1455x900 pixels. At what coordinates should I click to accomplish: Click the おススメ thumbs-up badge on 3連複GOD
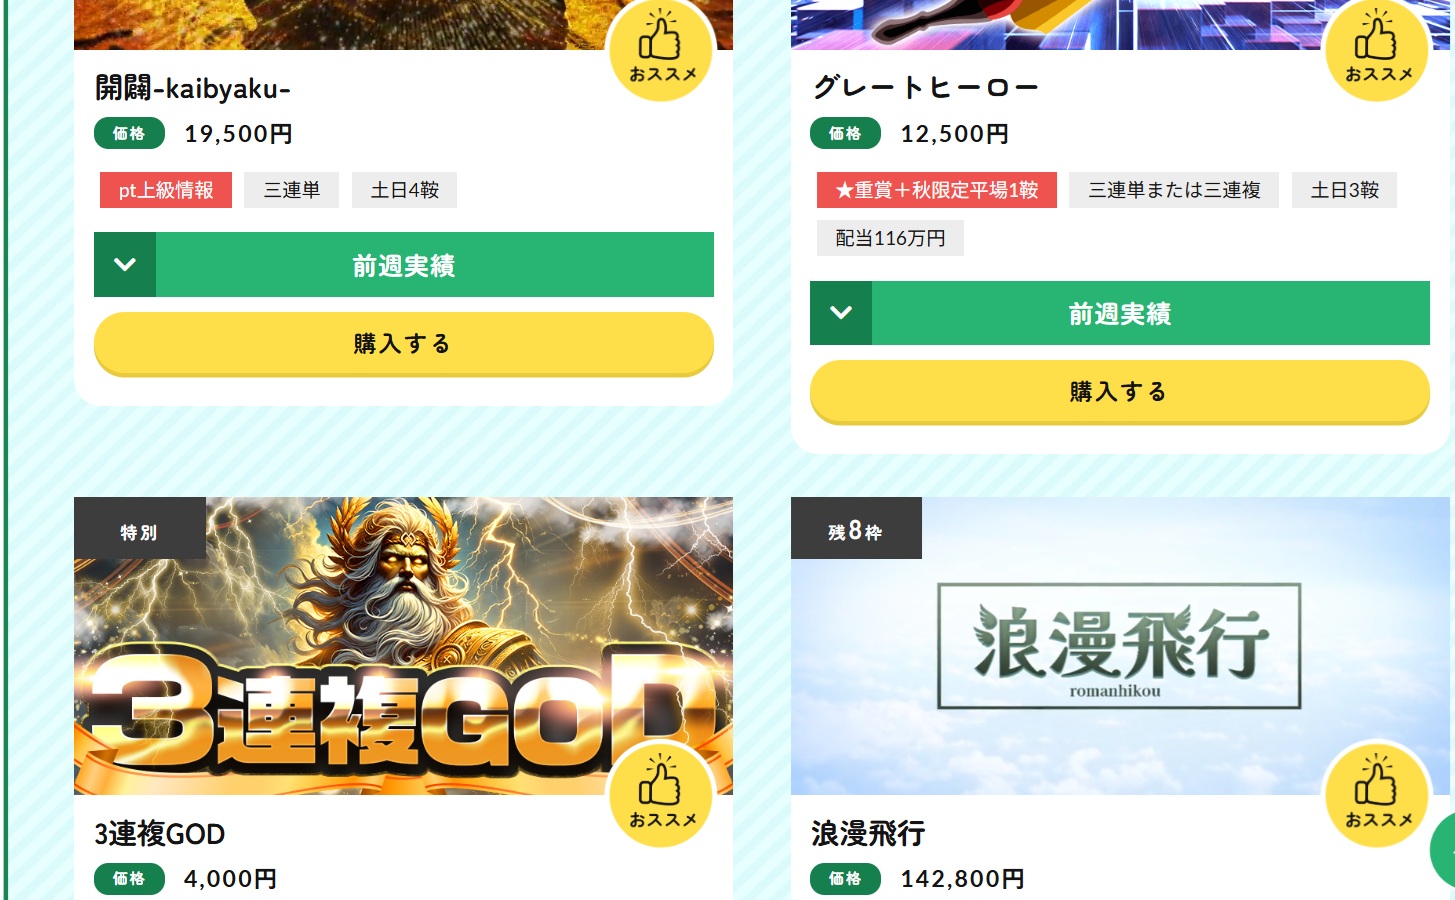(661, 795)
